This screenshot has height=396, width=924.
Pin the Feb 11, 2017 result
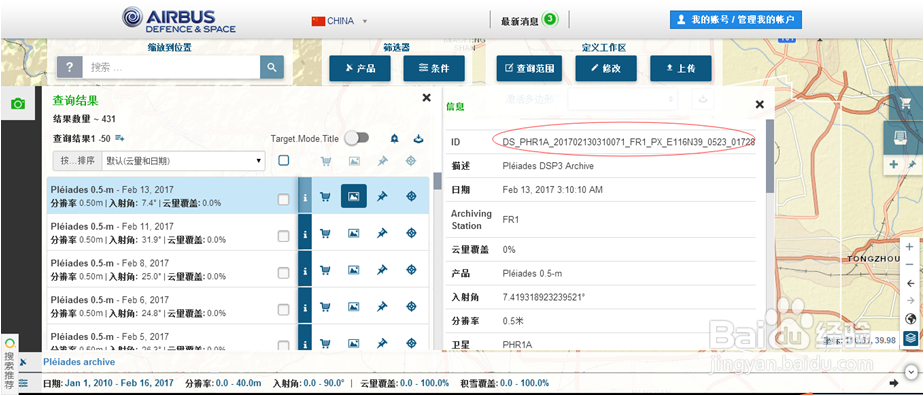pos(382,233)
